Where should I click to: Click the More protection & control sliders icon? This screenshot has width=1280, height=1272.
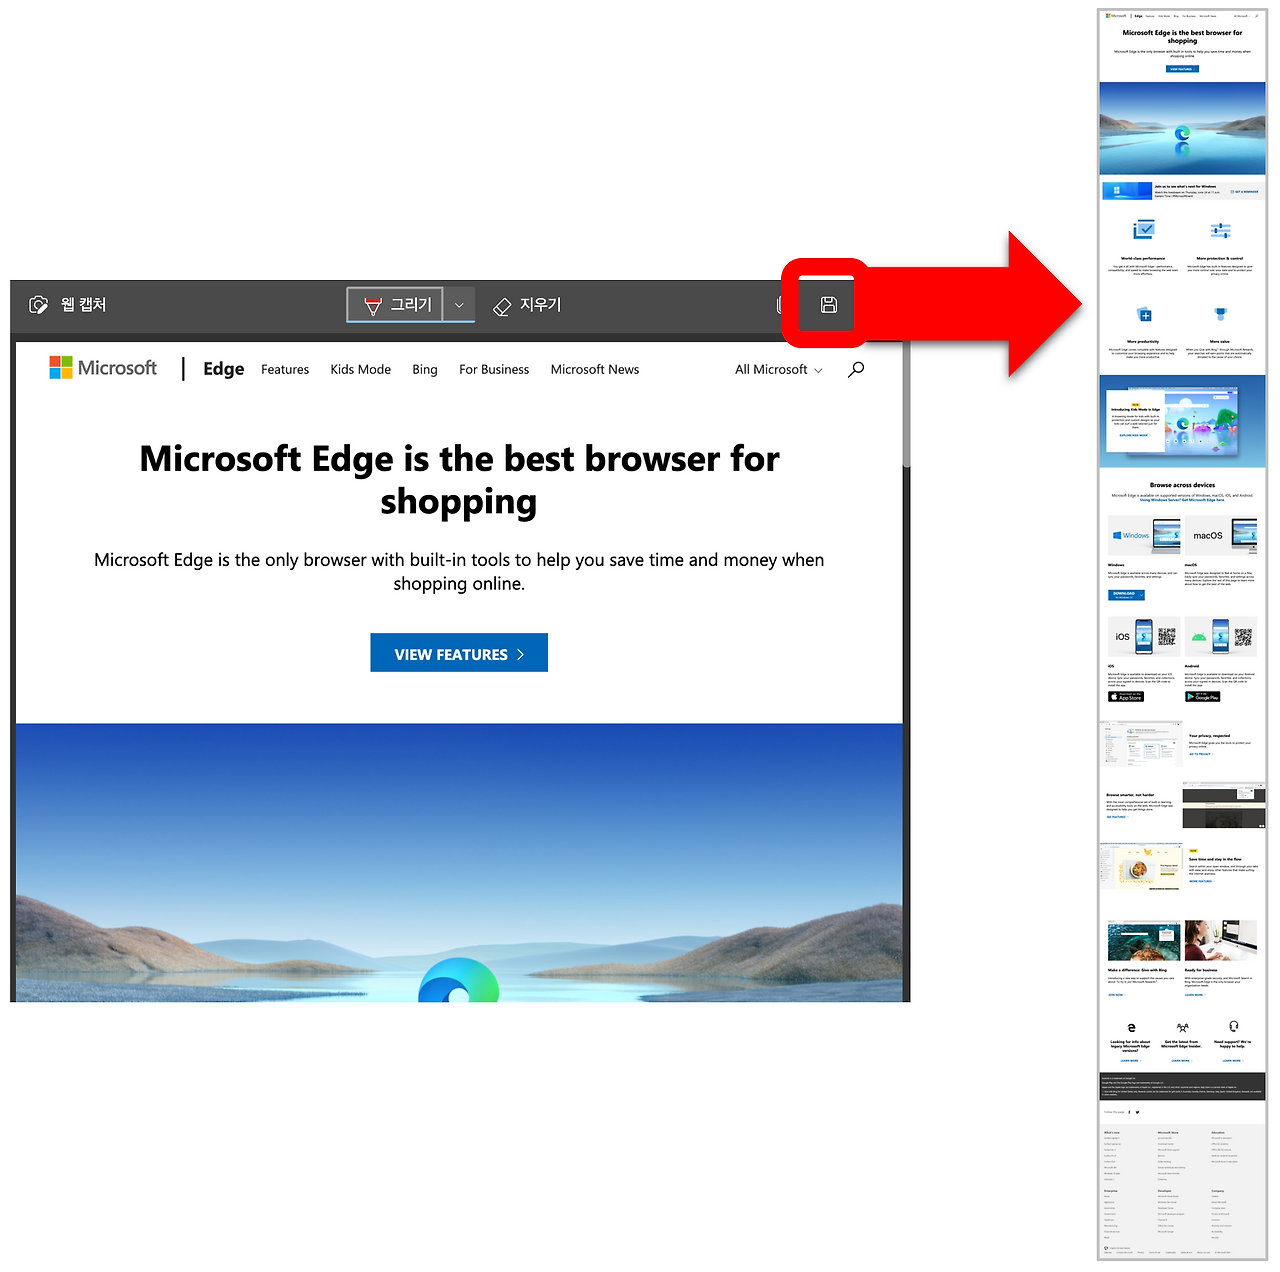(1220, 230)
